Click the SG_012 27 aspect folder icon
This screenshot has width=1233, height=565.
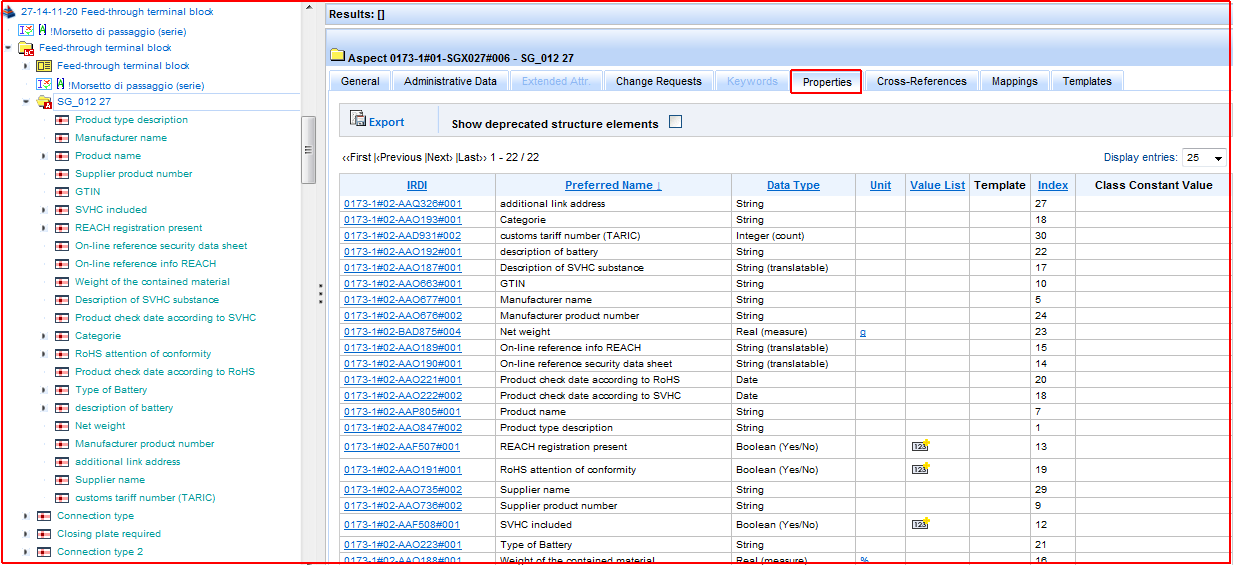44,102
